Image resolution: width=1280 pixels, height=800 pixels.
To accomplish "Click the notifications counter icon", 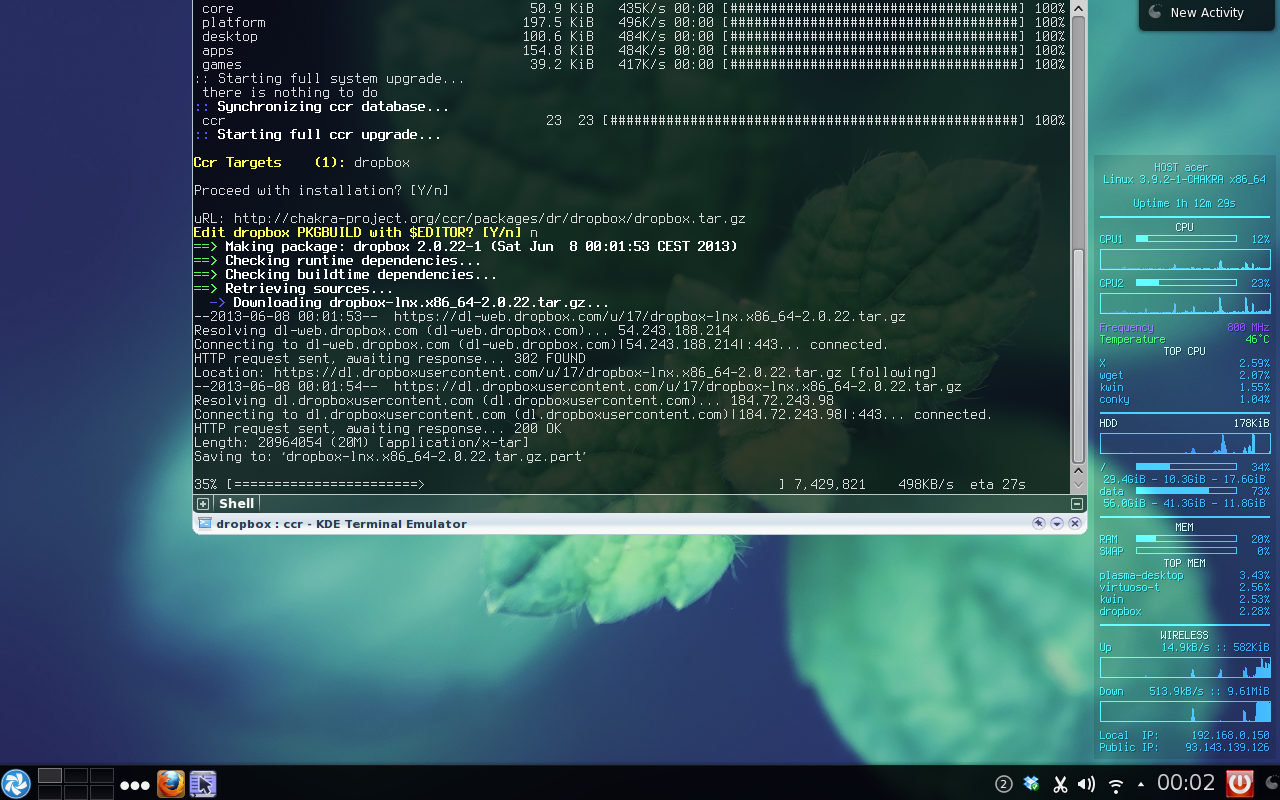I will (1004, 784).
